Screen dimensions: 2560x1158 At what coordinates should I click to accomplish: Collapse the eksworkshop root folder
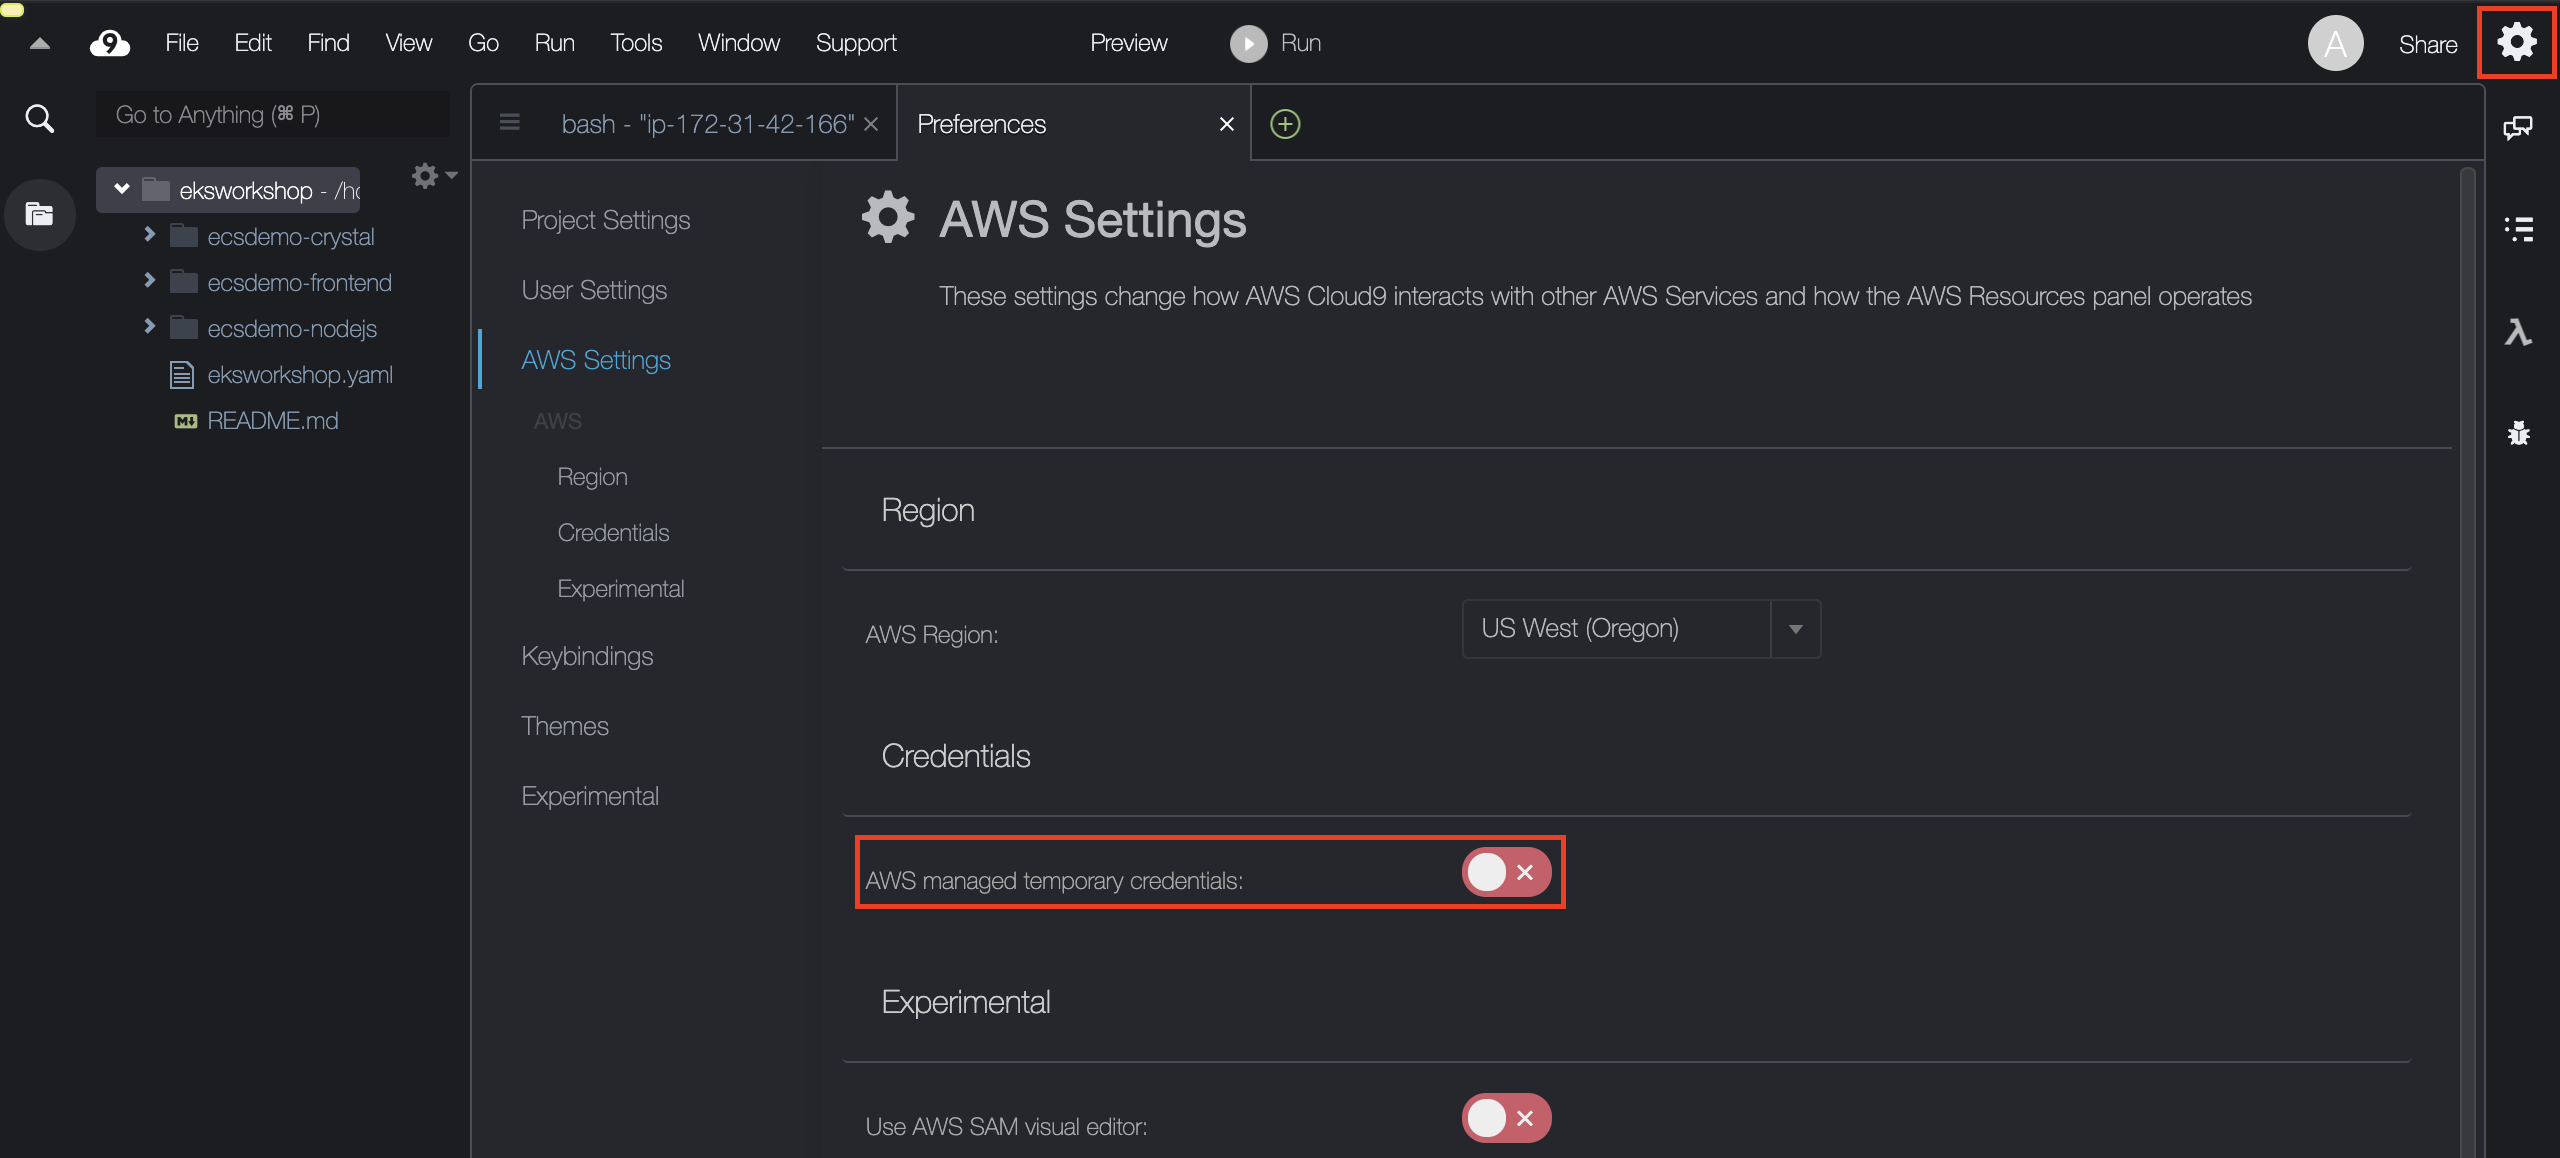pyautogui.click(x=122, y=189)
